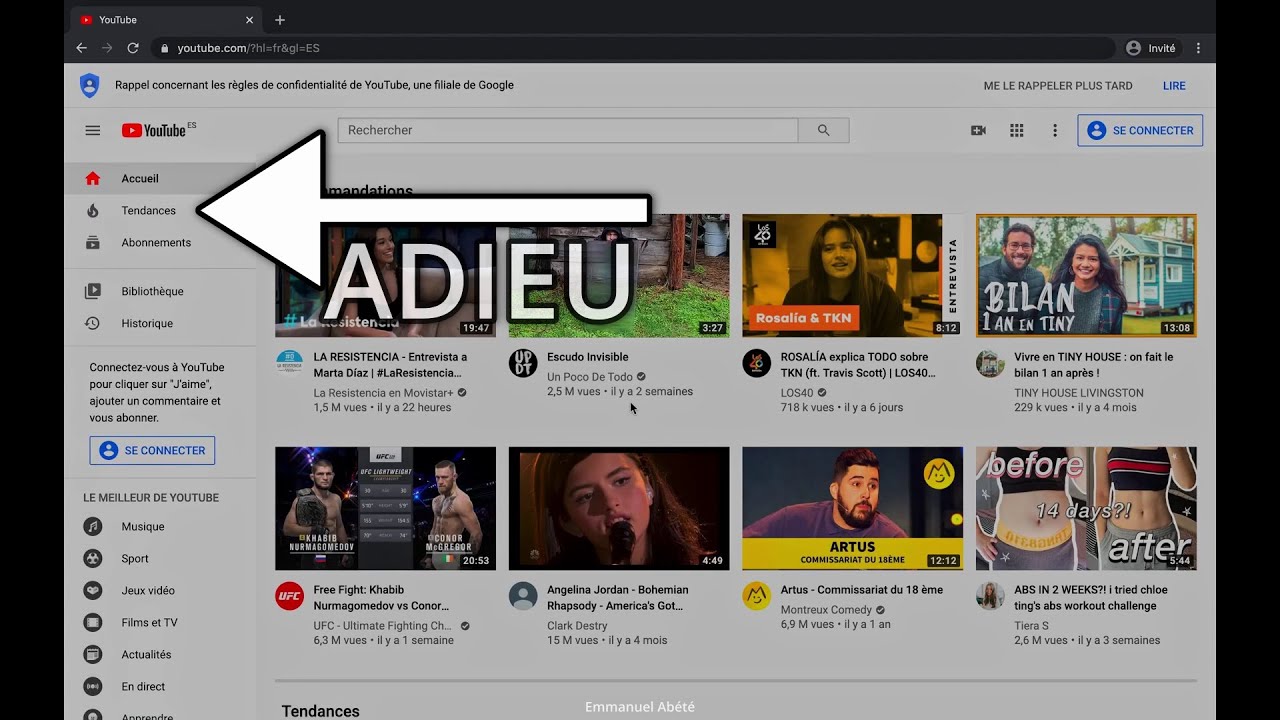1280x720 pixels.
Task: Open Escudo Invisible video title
Action: (x=588, y=357)
